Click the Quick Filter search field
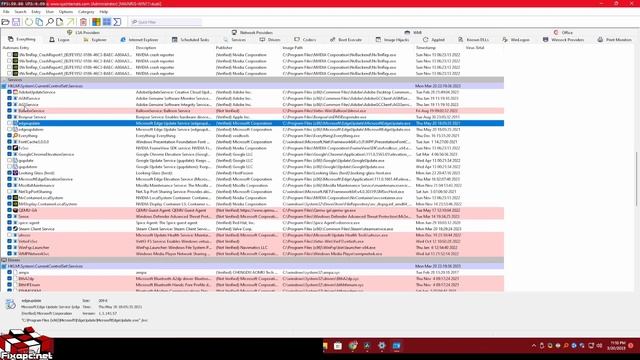 pos(165,22)
